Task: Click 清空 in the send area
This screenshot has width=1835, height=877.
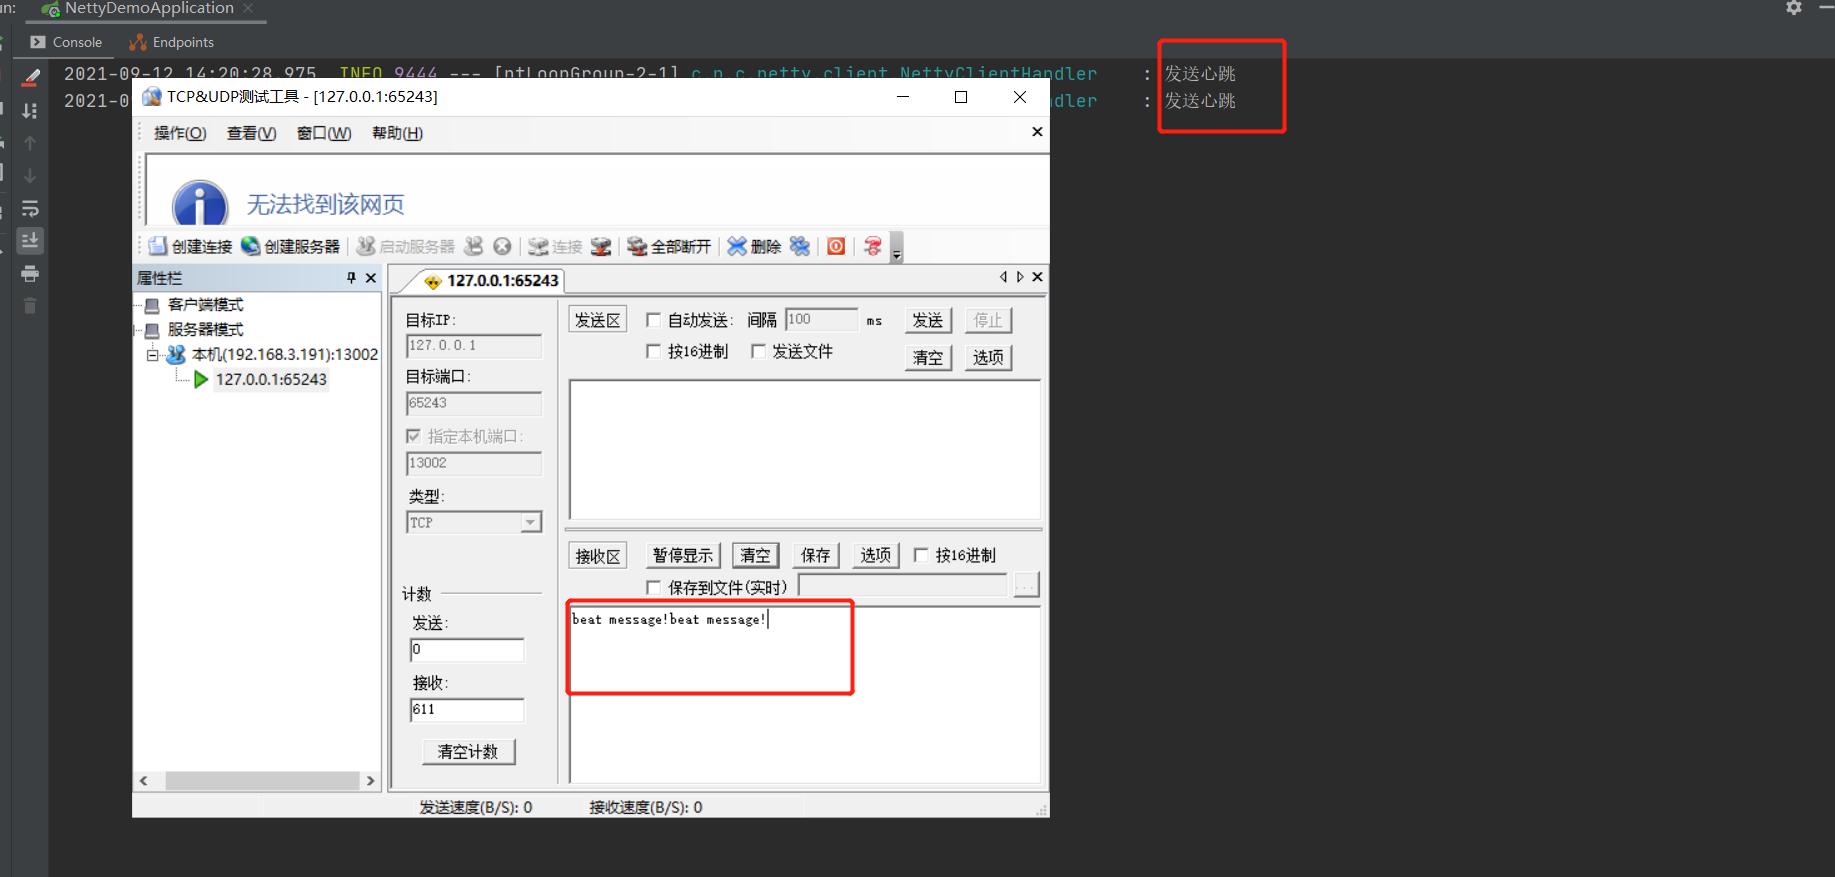Action: [x=927, y=357]
